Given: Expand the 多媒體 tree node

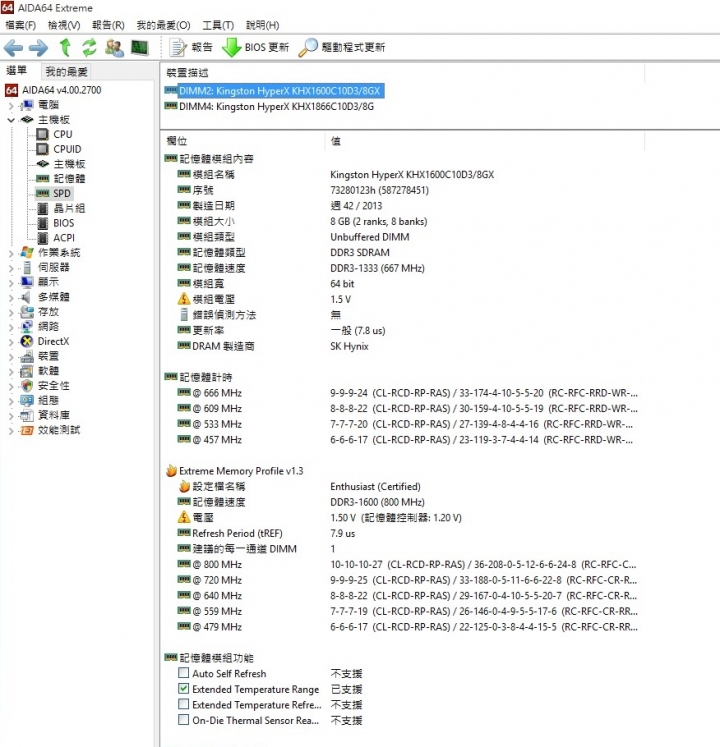Looking at the screenshot, I should [11, 297].
